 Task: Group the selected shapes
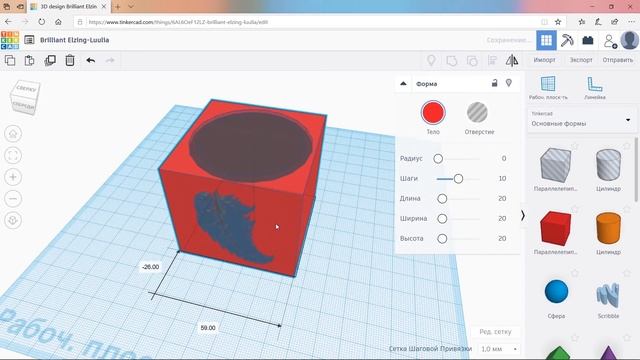(451, 61)
